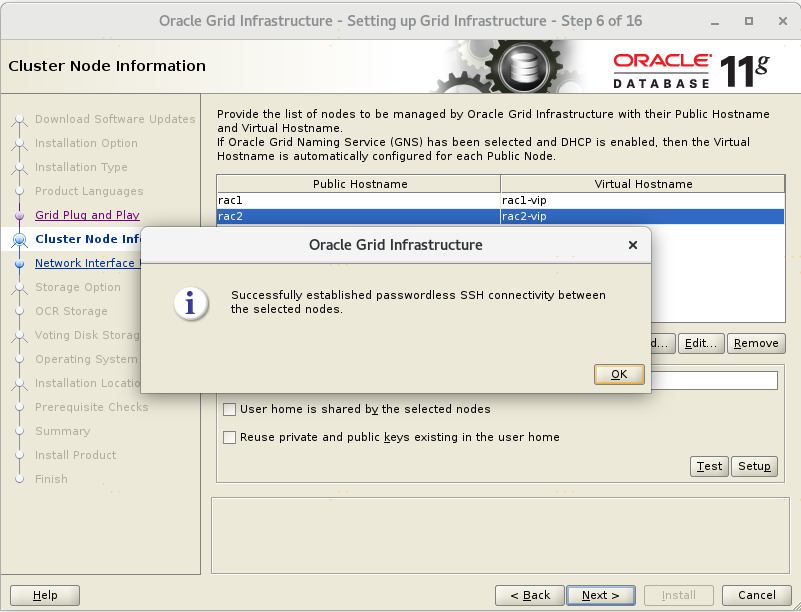The width and height of the screenshot is (801, 612).
Task: Select the rac1 row in the node table
Action: pyautogui.click(x=358, y=200)
